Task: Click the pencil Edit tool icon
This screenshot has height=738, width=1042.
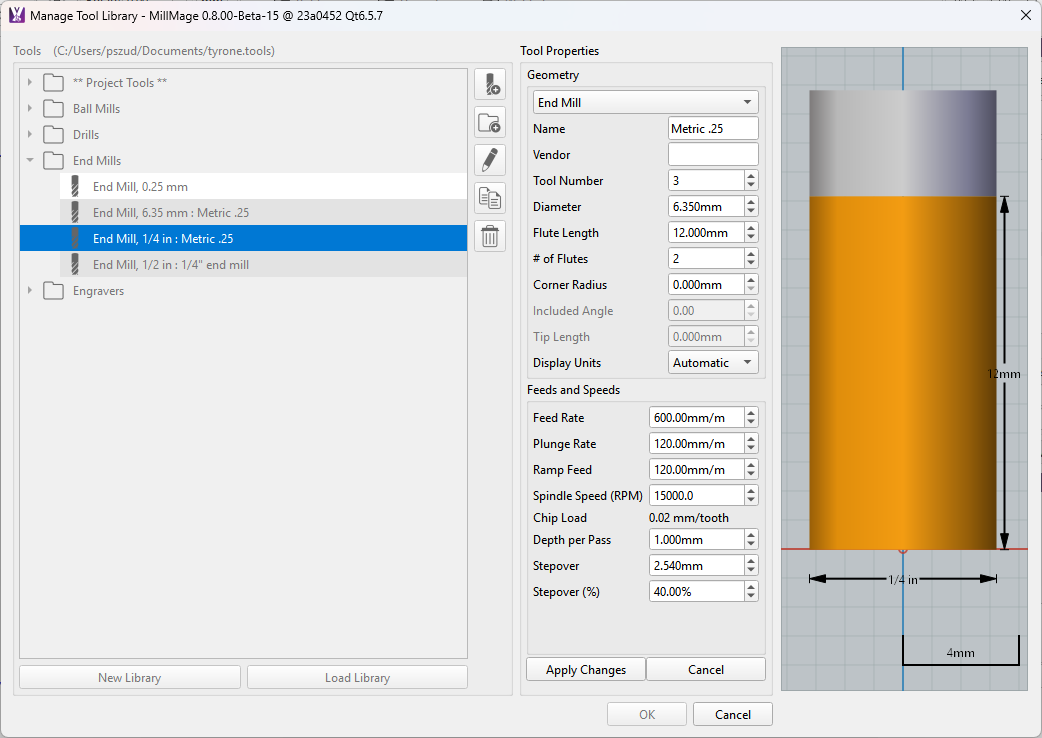Action: (x=490, y=160)
